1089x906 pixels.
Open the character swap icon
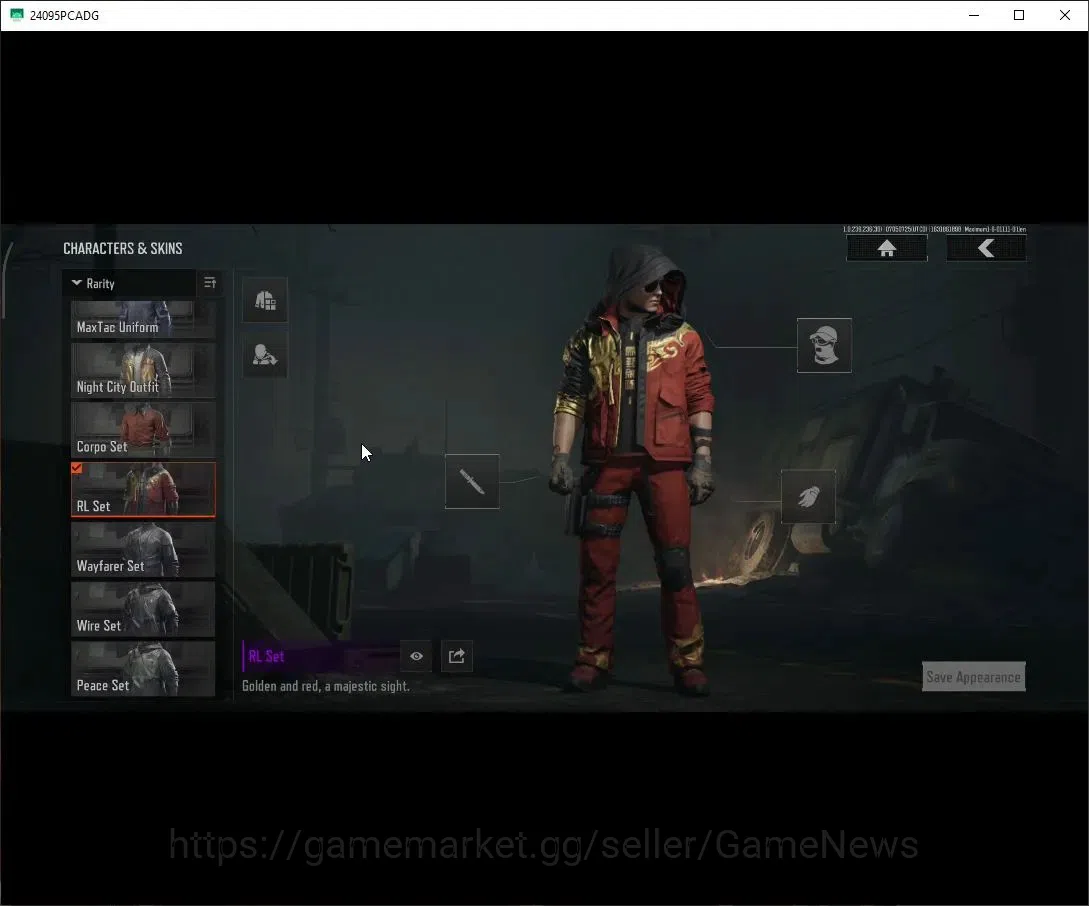coord(265,355)
